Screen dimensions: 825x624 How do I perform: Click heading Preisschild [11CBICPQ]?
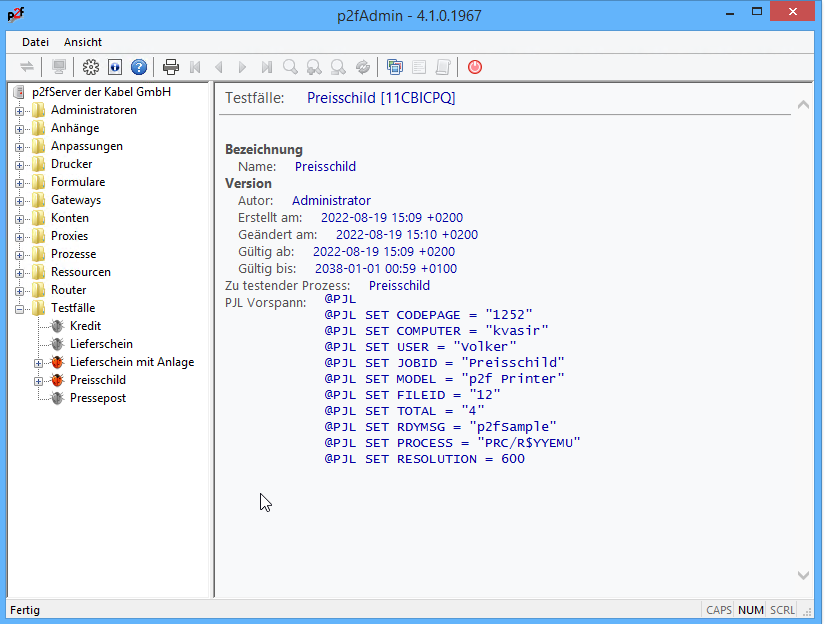[381, 98]
